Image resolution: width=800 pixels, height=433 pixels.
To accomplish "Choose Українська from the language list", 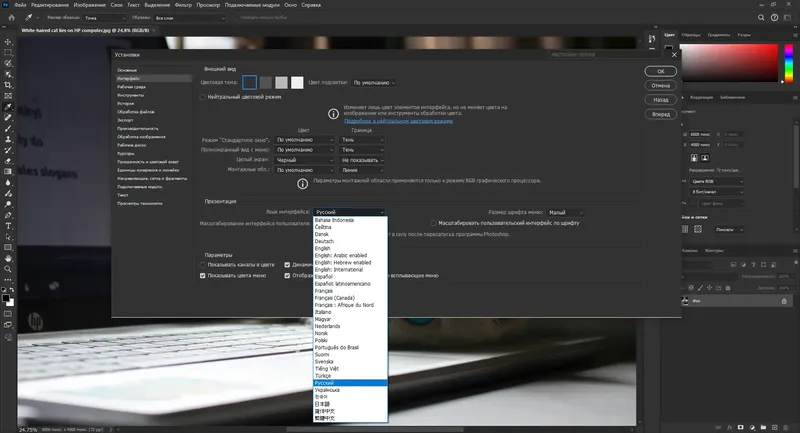I will [x=350, y=390].
